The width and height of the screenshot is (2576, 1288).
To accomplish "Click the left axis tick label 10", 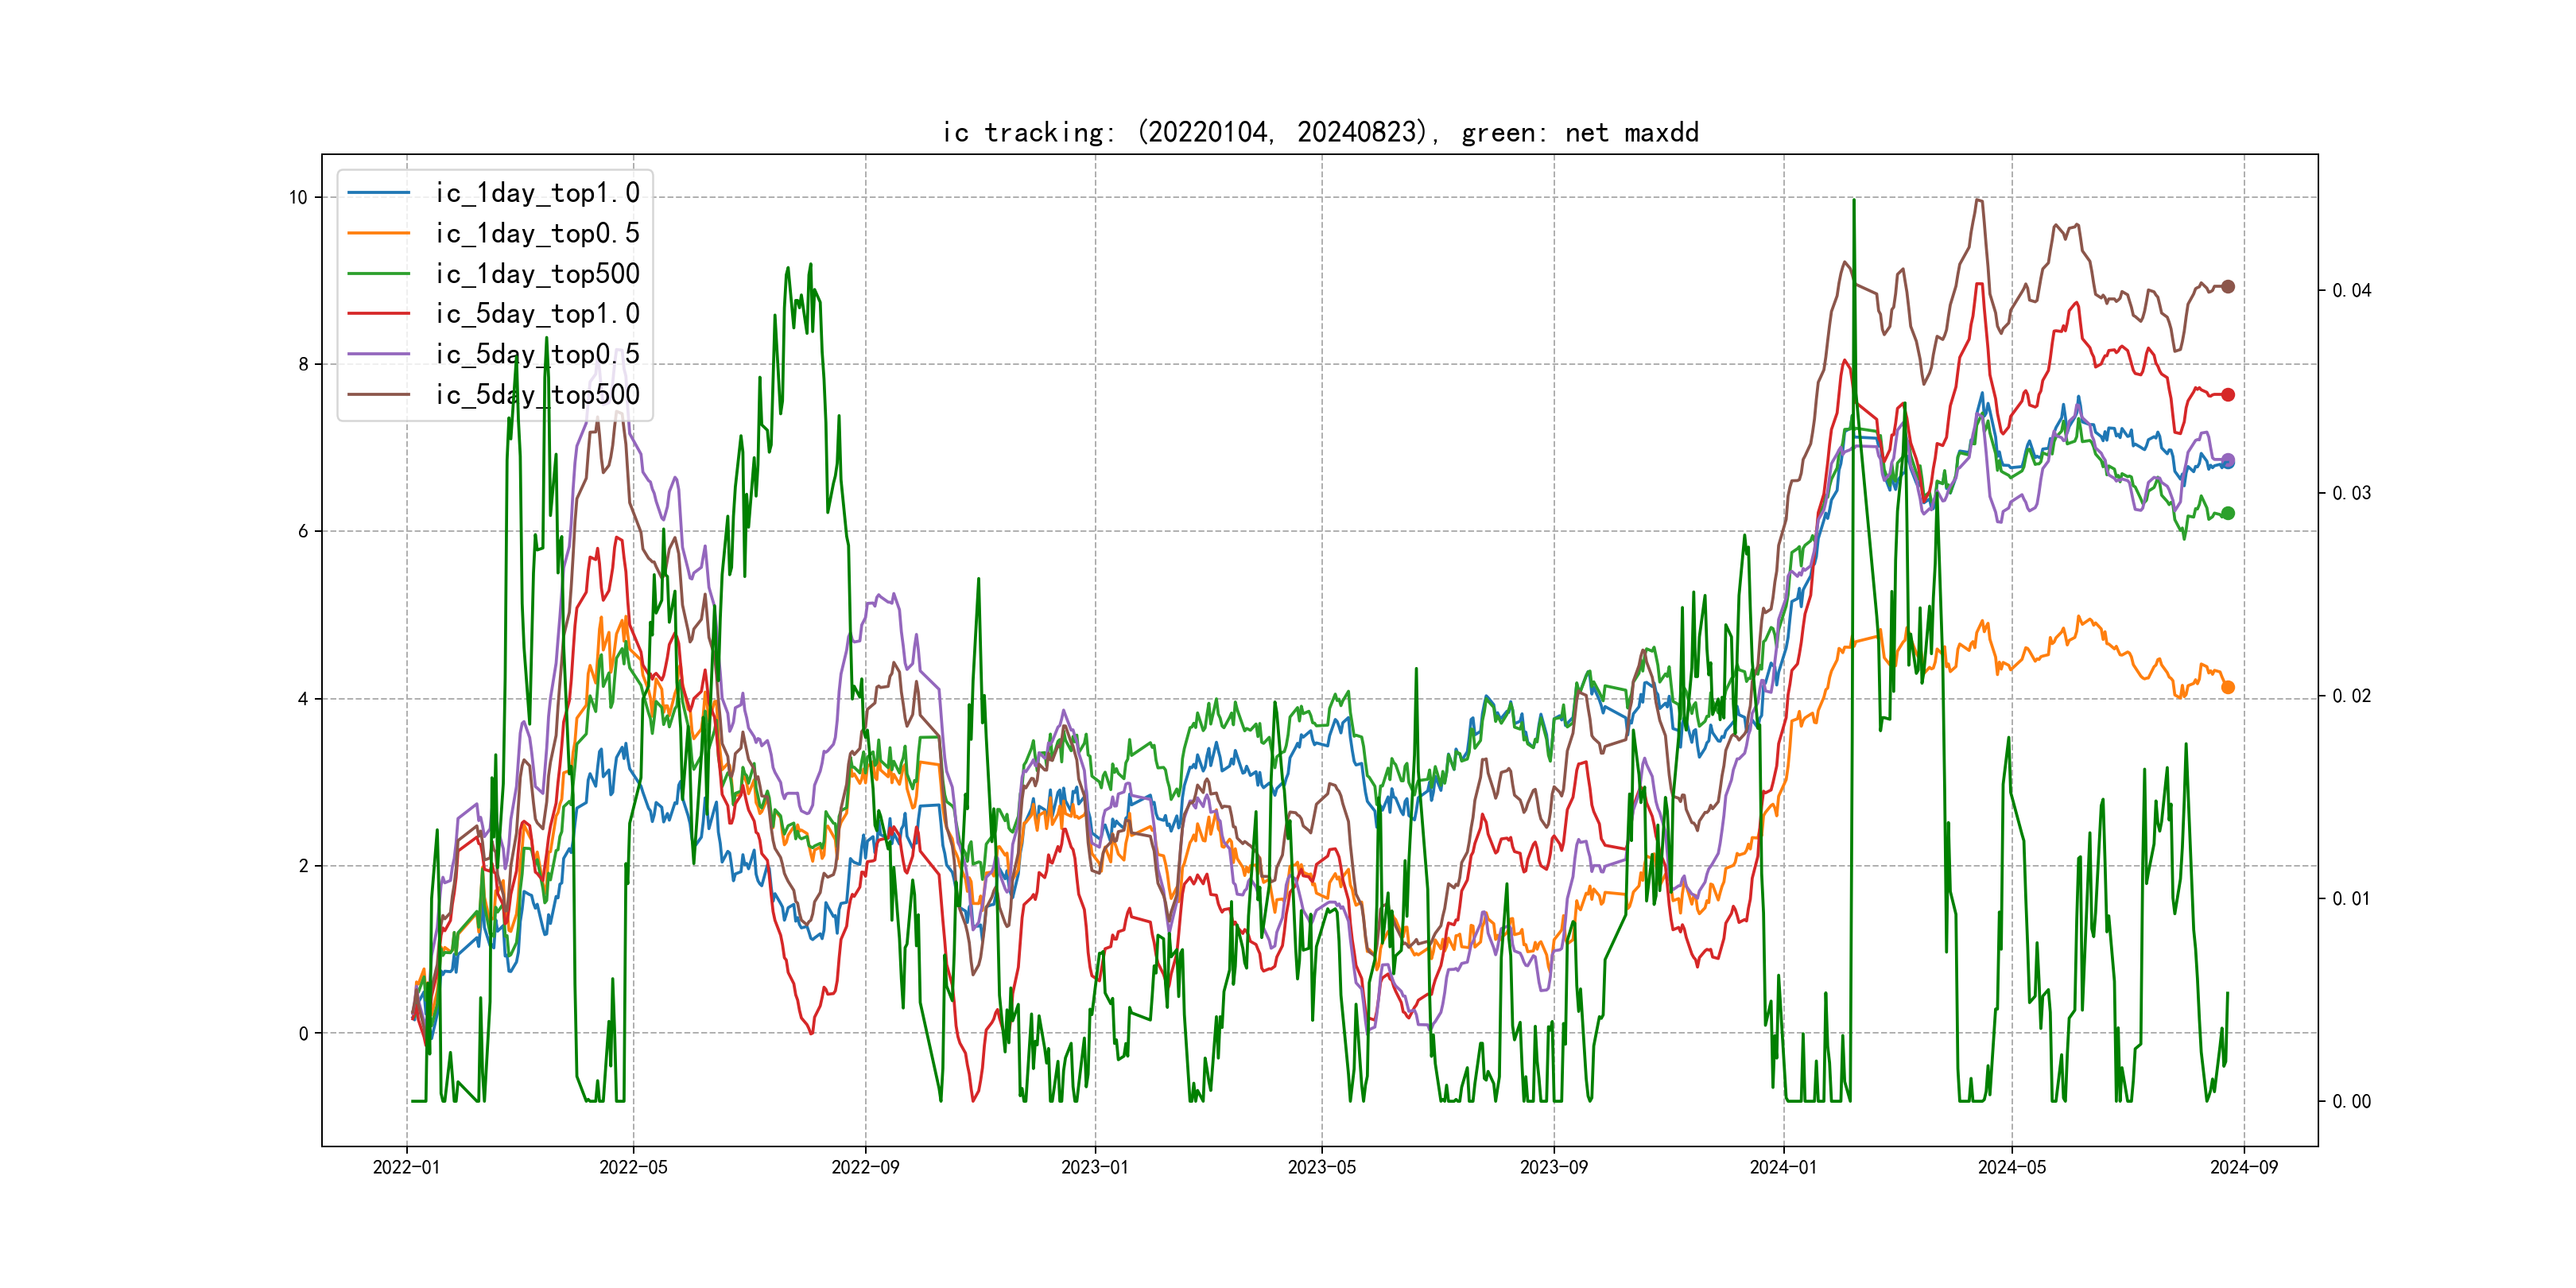I will coord(298,198).
